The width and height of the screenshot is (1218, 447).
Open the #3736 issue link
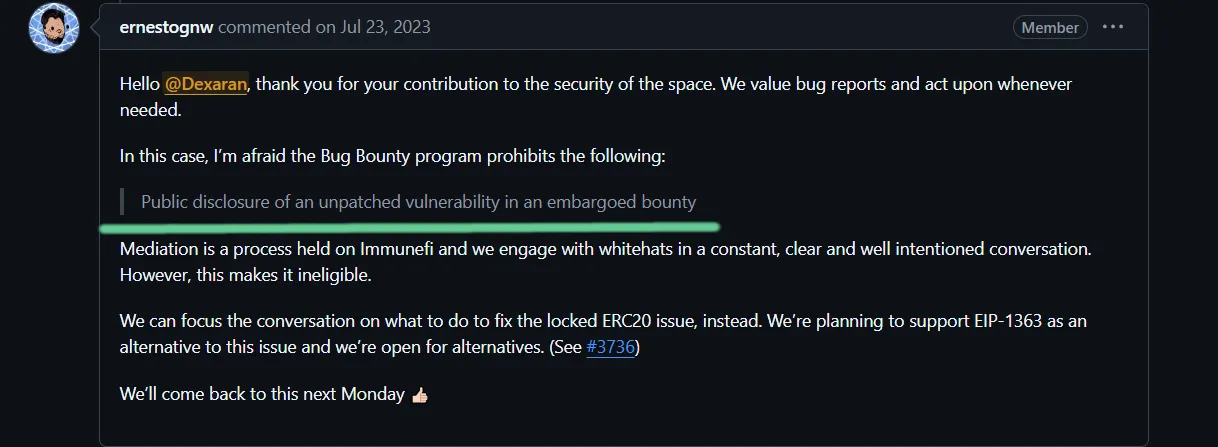pyautogui.click(x=611, y=348)
